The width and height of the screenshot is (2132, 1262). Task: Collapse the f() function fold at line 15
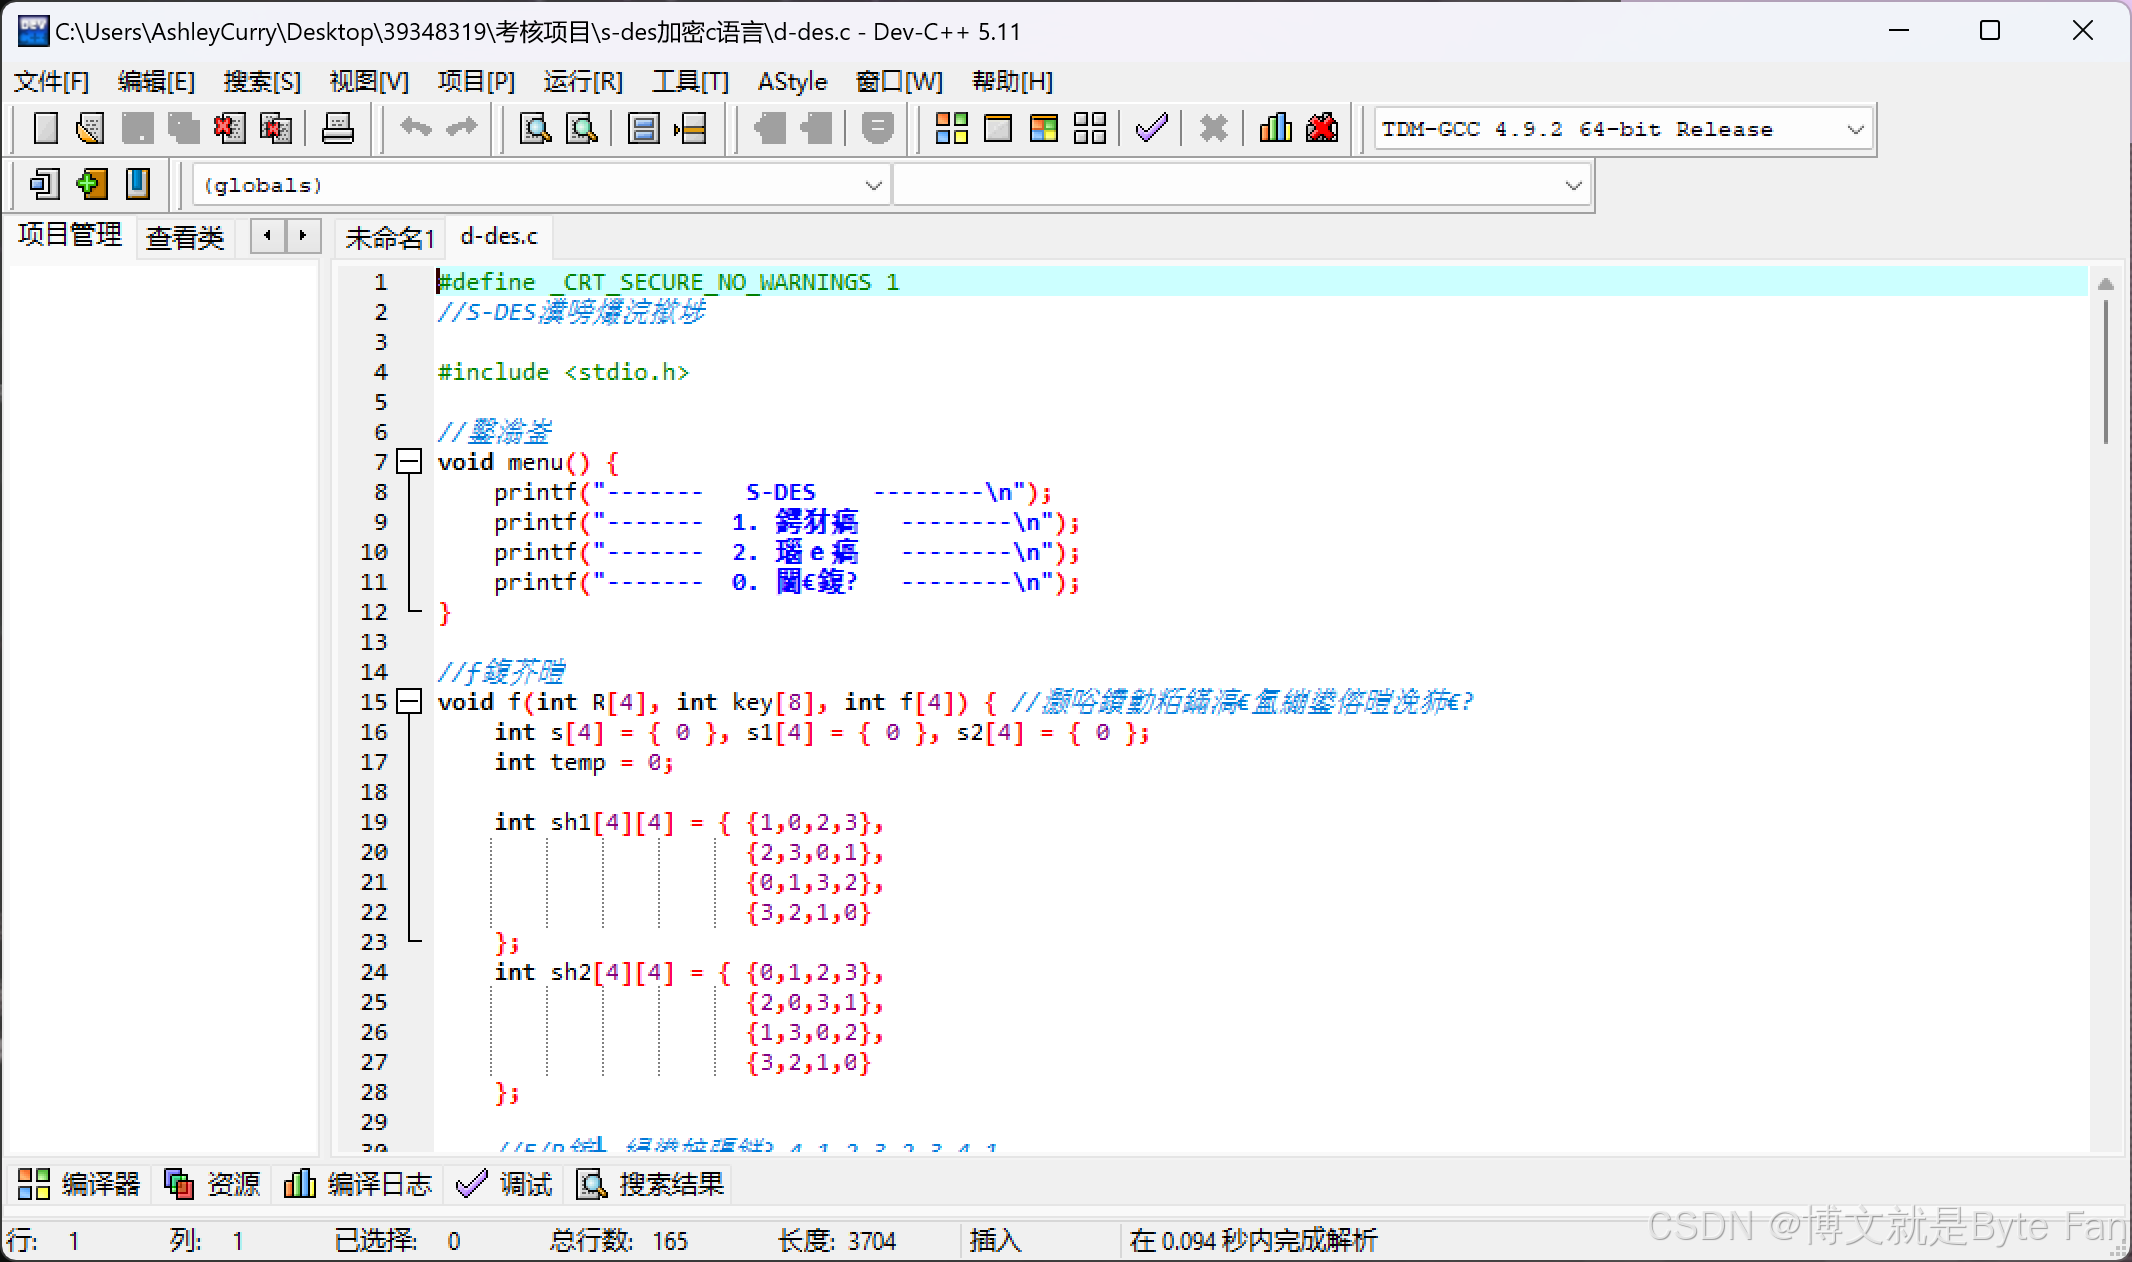click(409, 702)
